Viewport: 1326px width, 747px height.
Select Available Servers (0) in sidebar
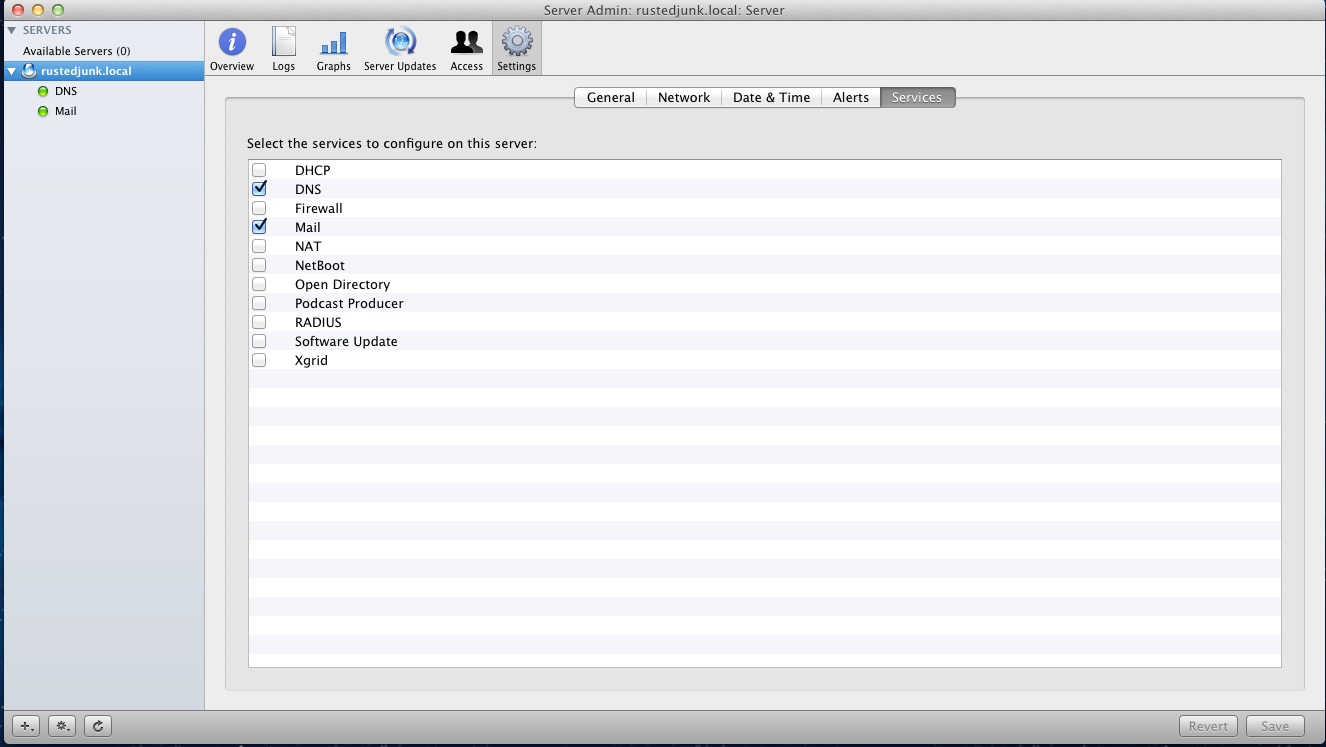77,51
